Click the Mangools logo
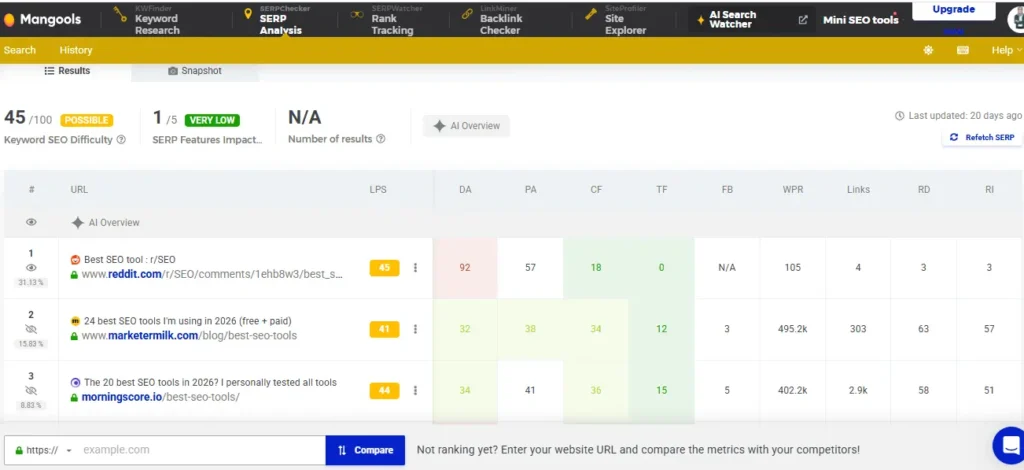Image resolution: width=1024 pixels, height=470 pixels. [42, 20]
